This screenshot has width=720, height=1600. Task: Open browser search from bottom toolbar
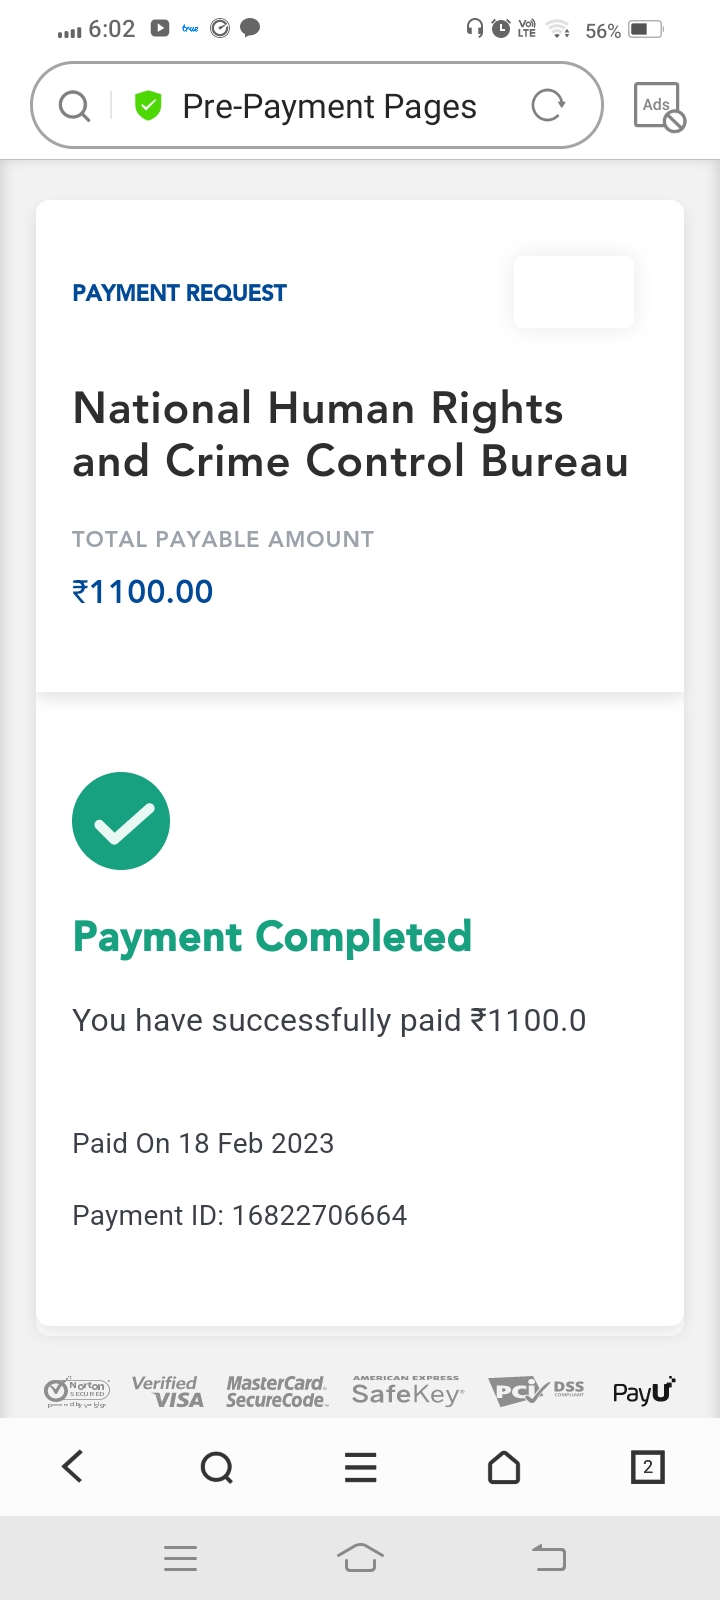[x=216, y=1467]
